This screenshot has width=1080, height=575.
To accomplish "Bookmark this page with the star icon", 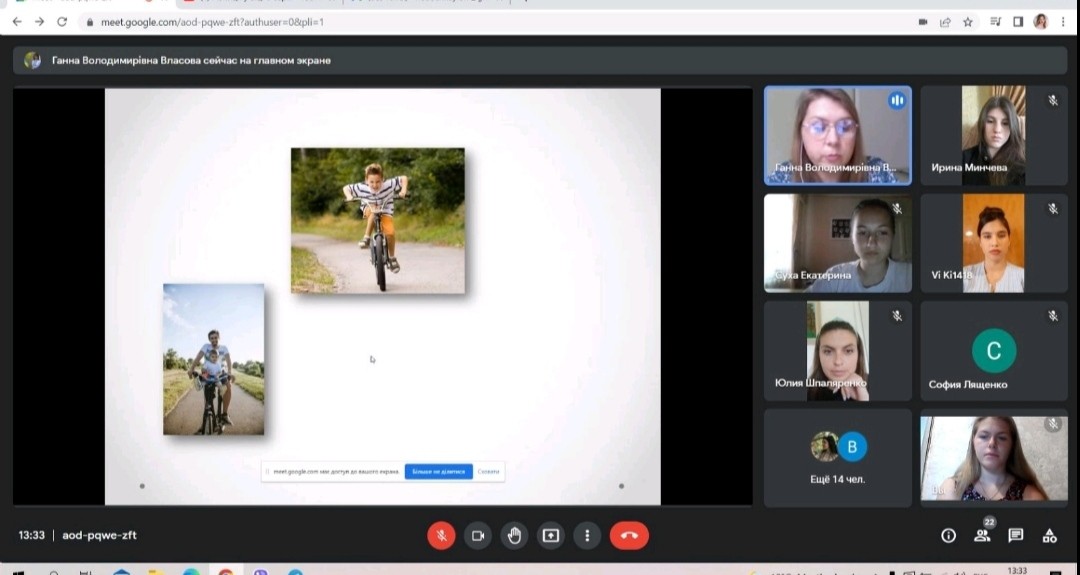I will 968,21.
